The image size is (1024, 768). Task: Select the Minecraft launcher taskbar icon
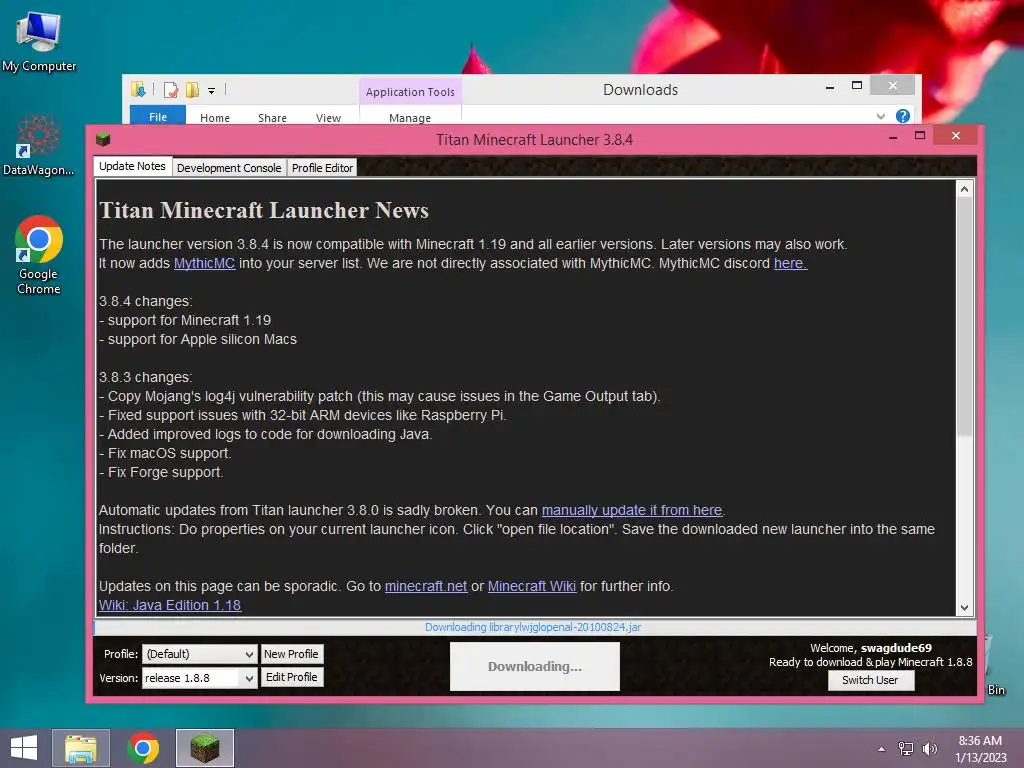point(204,748)
